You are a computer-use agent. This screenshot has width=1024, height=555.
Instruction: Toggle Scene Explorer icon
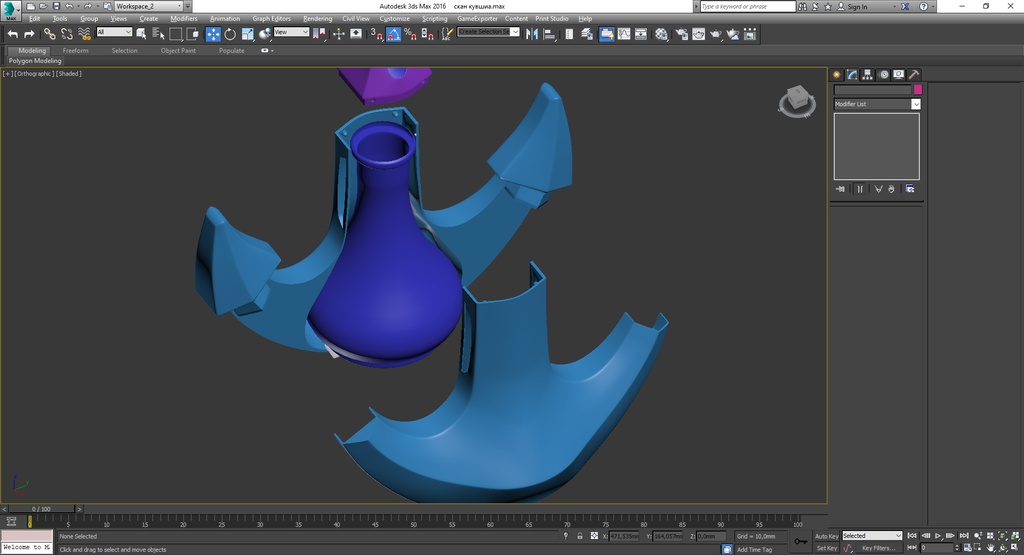point(569,34)
